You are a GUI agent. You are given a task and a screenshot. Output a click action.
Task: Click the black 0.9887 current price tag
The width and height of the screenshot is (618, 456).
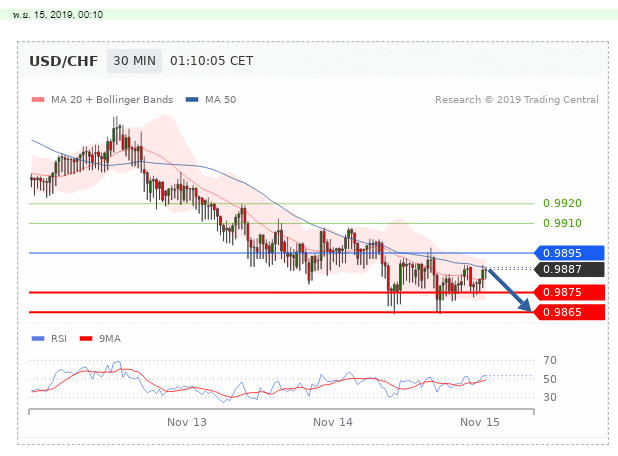click(570, 269)
